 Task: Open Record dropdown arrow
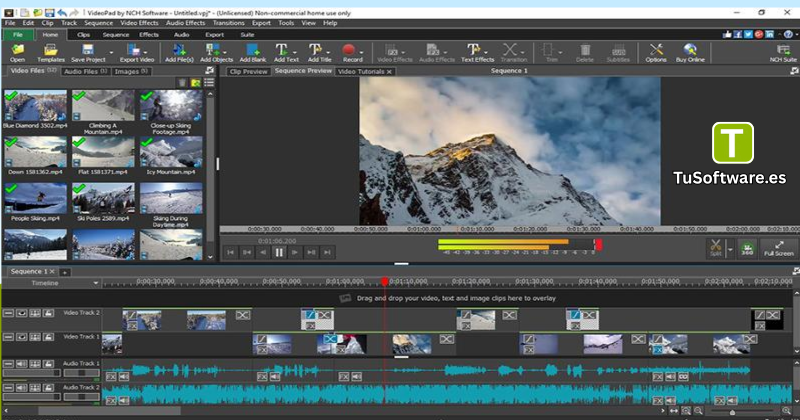point(361,52)
